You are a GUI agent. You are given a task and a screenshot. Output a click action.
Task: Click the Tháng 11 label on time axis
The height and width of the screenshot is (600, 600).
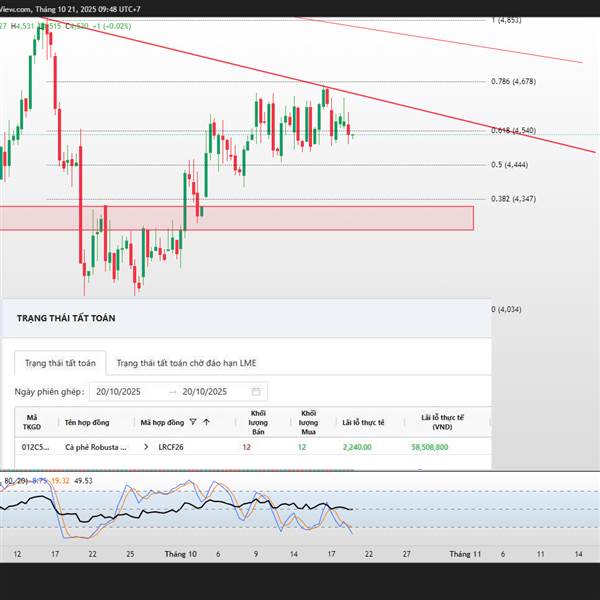[x=465, y=554]
